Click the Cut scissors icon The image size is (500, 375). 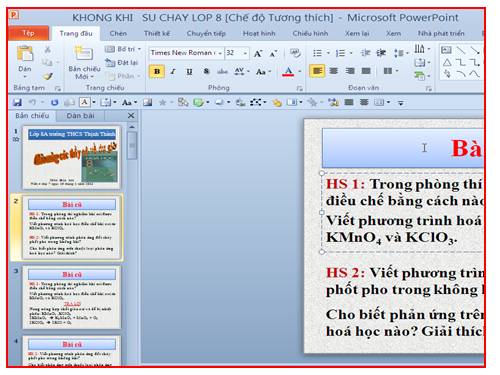47,50
